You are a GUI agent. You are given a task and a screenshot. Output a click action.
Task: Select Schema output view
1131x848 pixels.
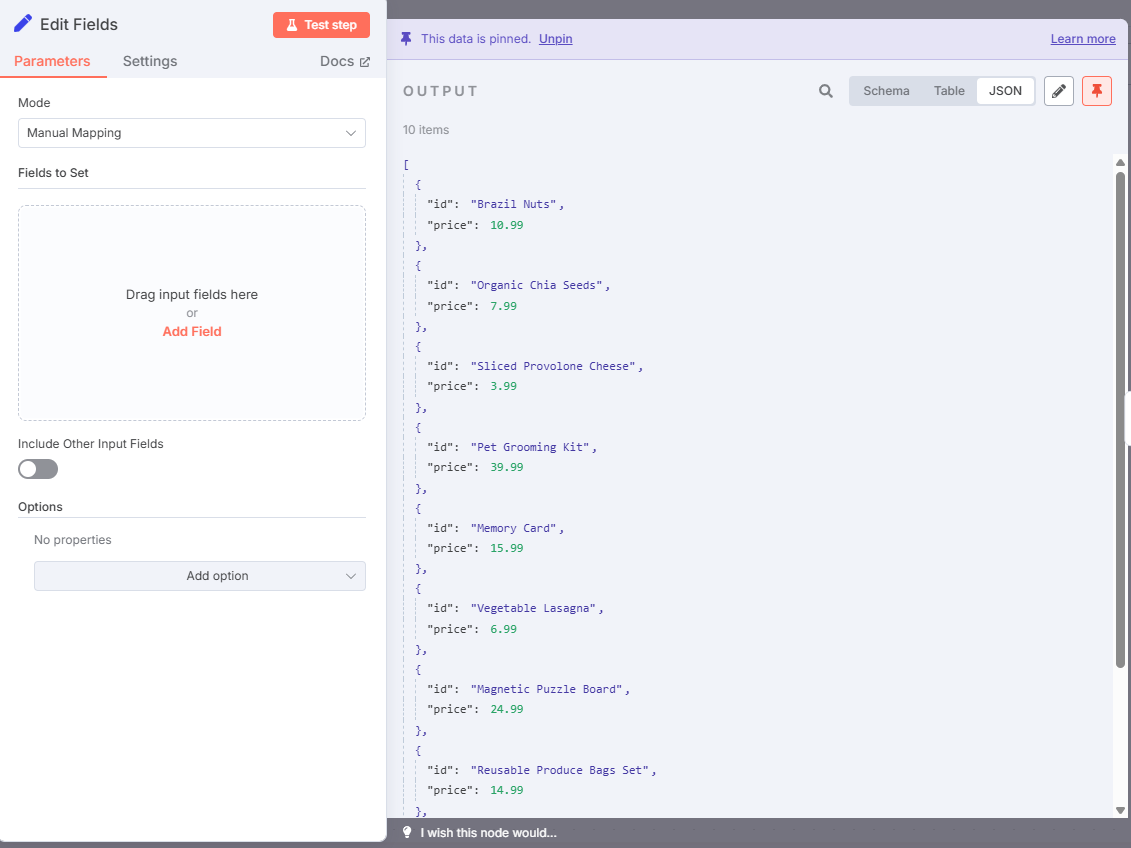point(886,91)
